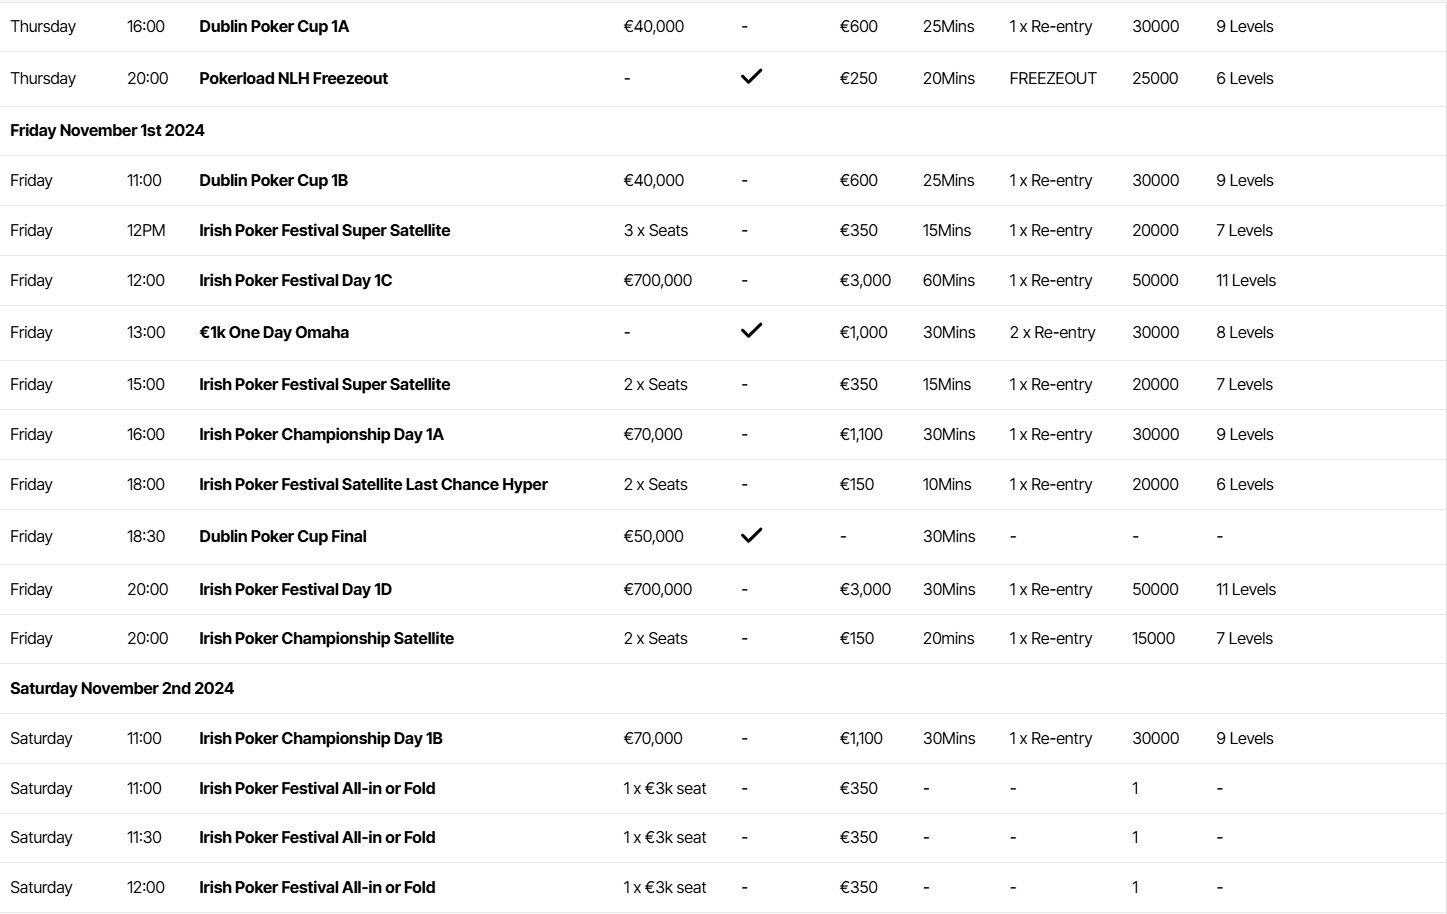Select the Pokerload NLH Freezeout event name

[x=293, y=79]
